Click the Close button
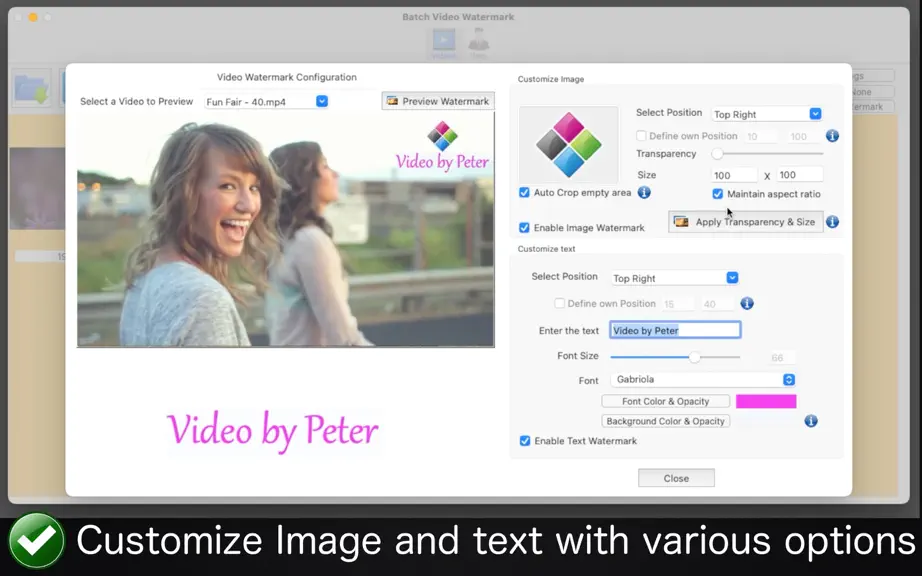This screenshot has width=922, height=576. (676, 478)
